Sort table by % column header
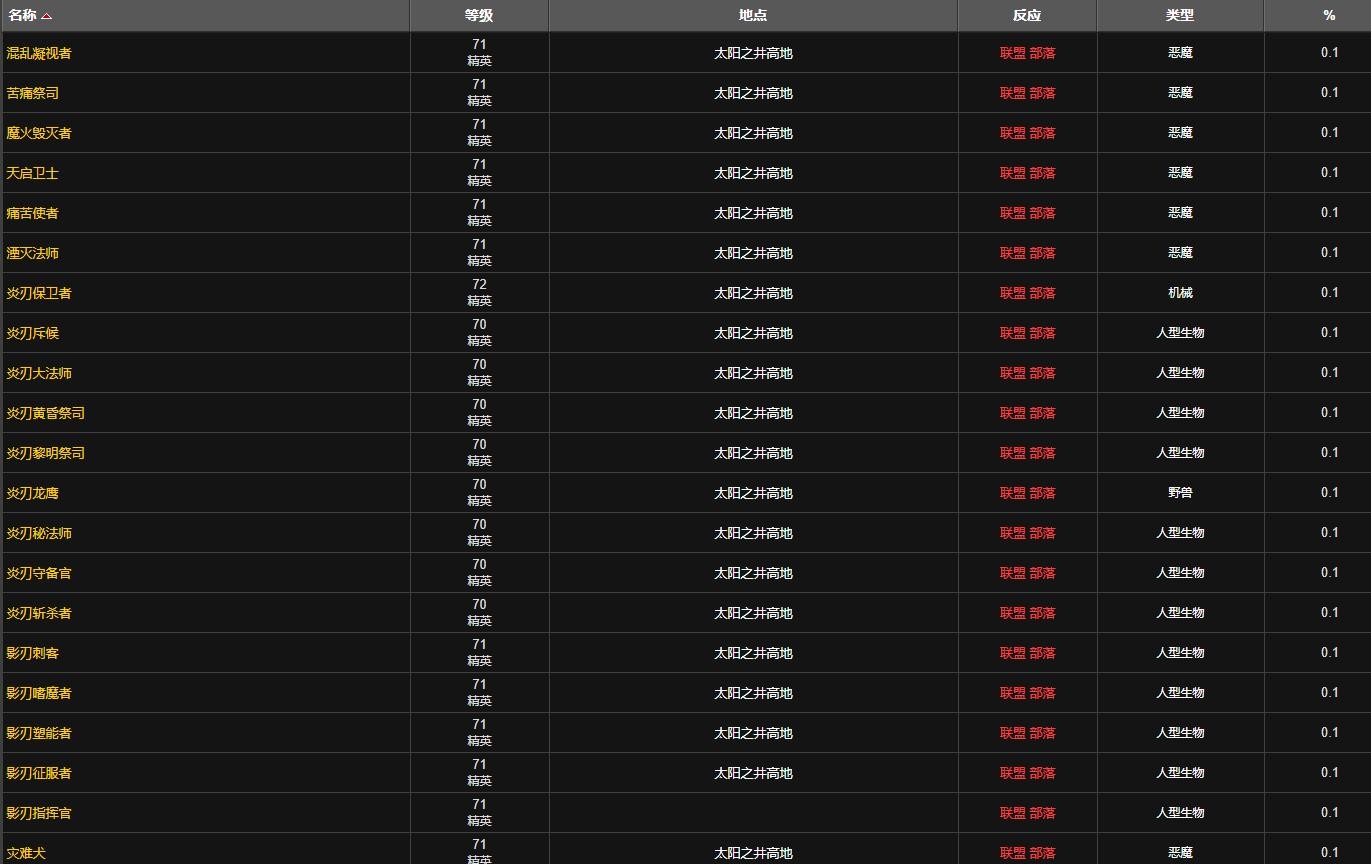 1329,15
